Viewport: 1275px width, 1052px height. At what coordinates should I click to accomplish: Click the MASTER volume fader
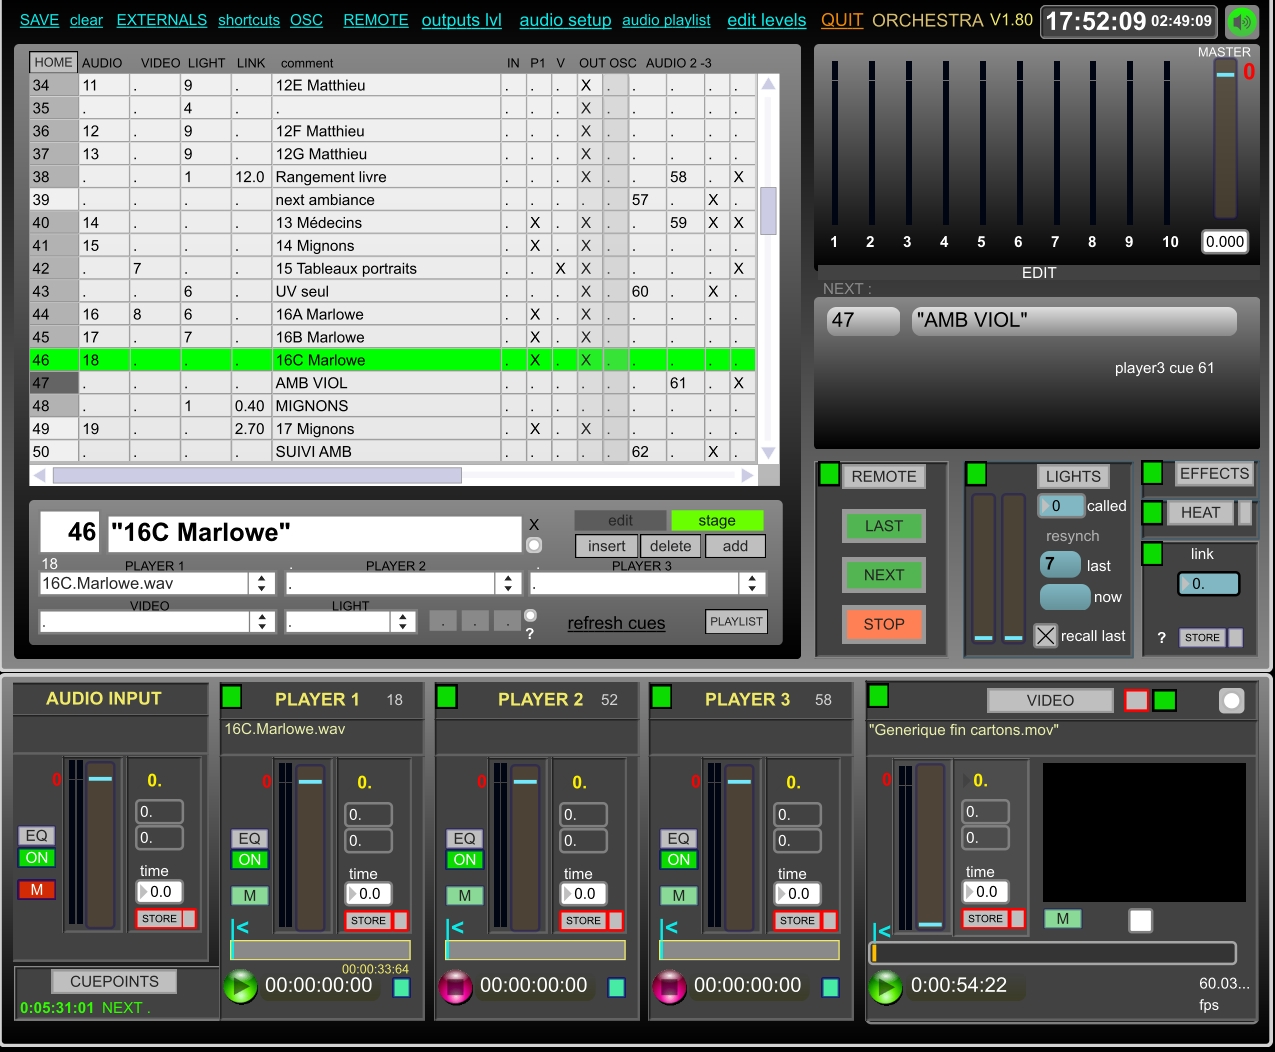(1225, 140)
